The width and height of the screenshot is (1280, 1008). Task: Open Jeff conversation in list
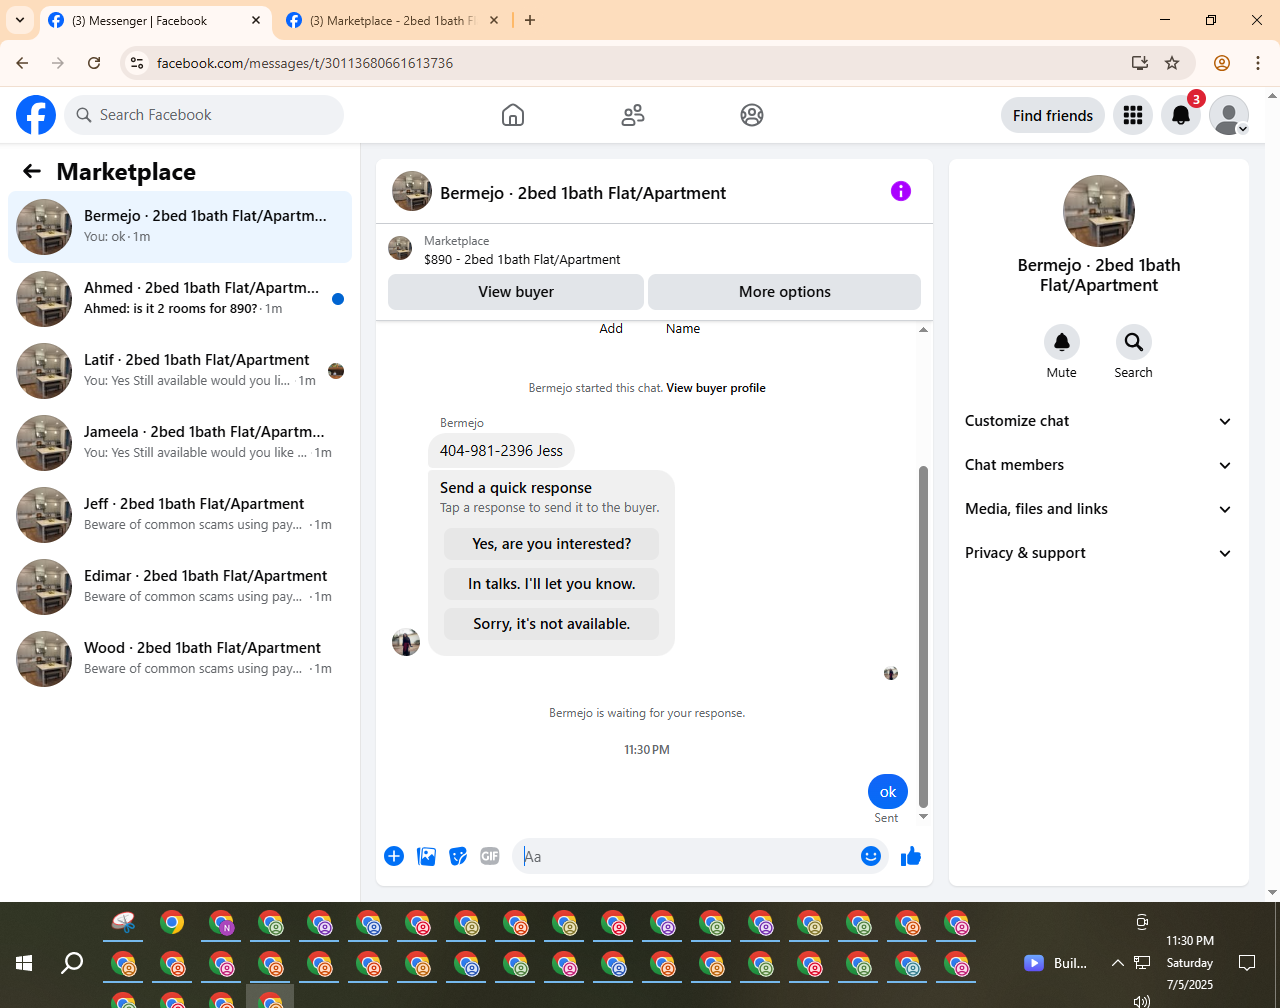pyautogui.click(x=180, y=515)
